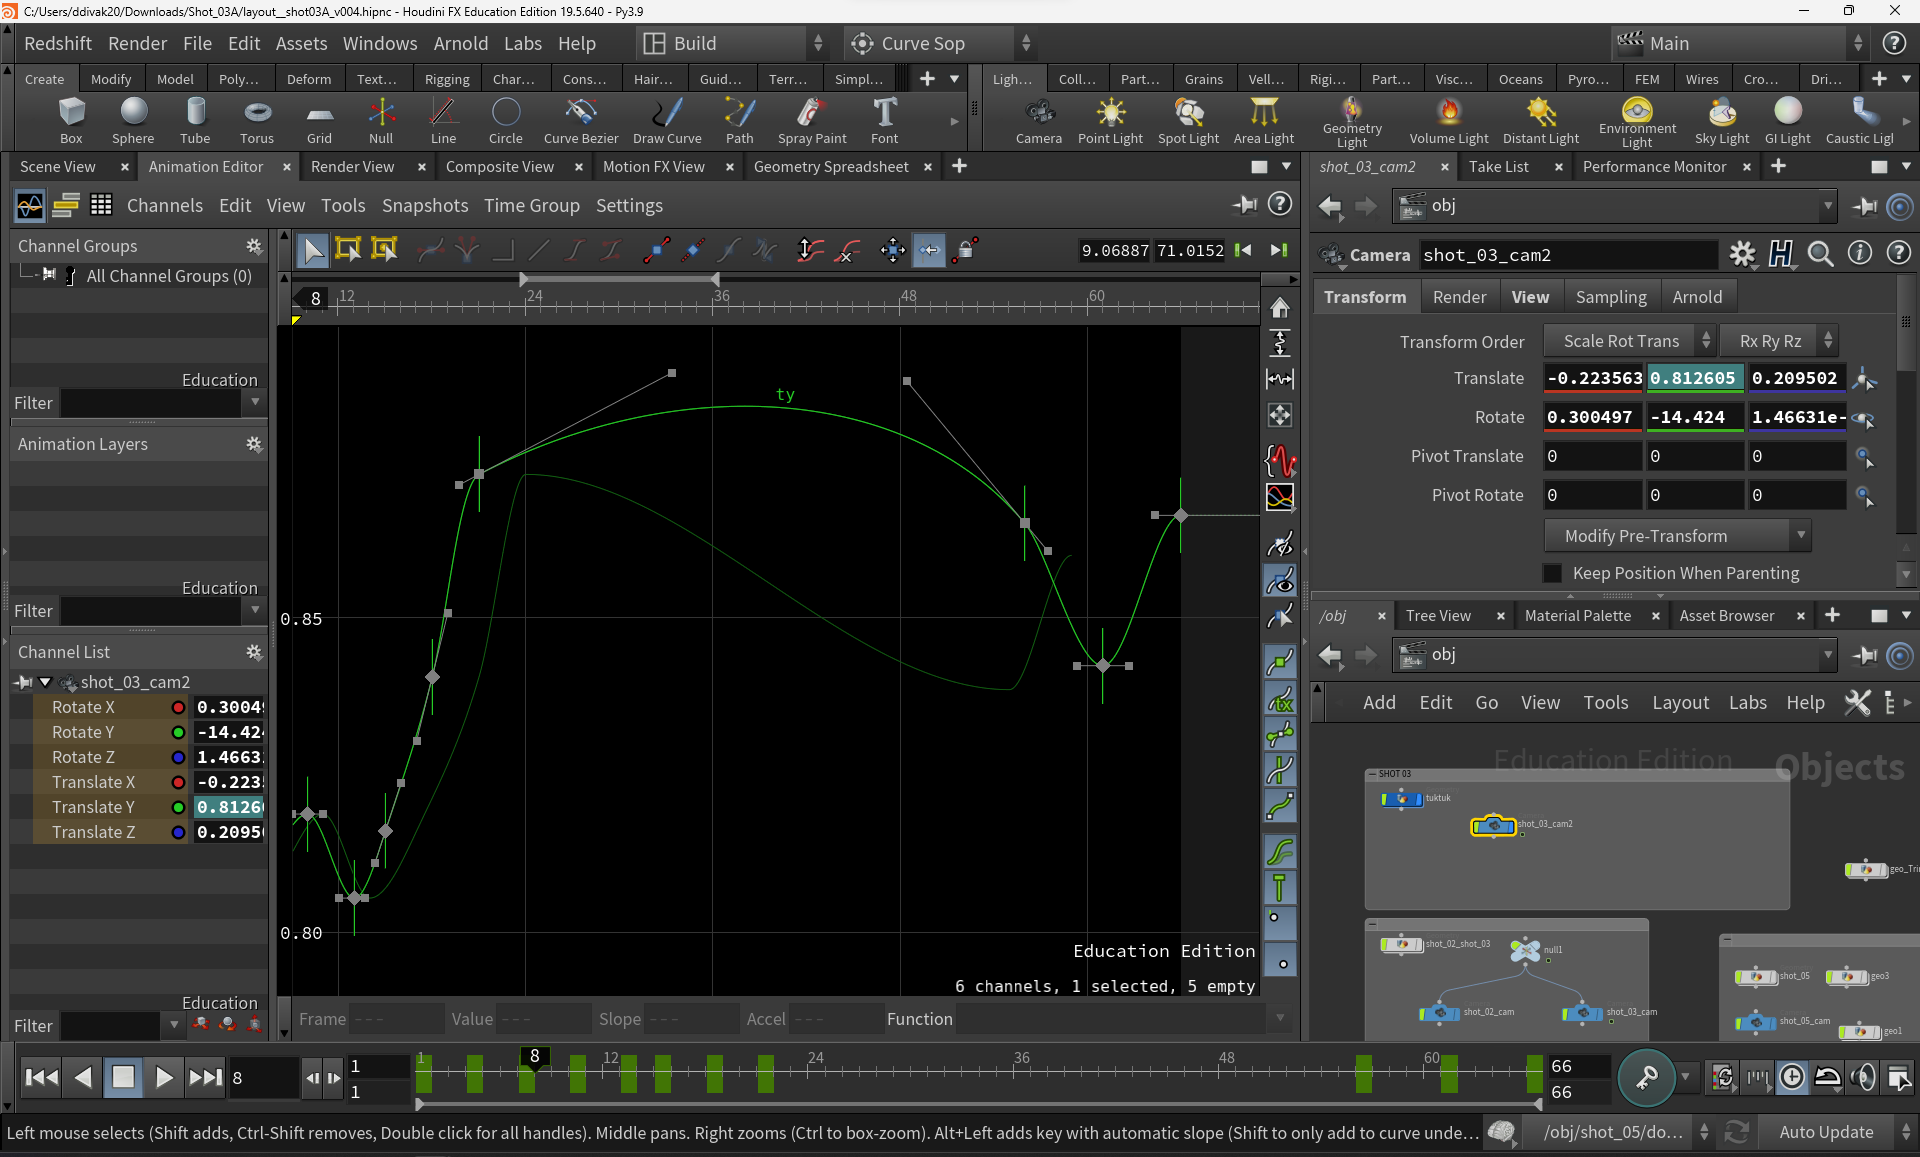Click Time Group in Animation Editor

(x=531, y=205)
